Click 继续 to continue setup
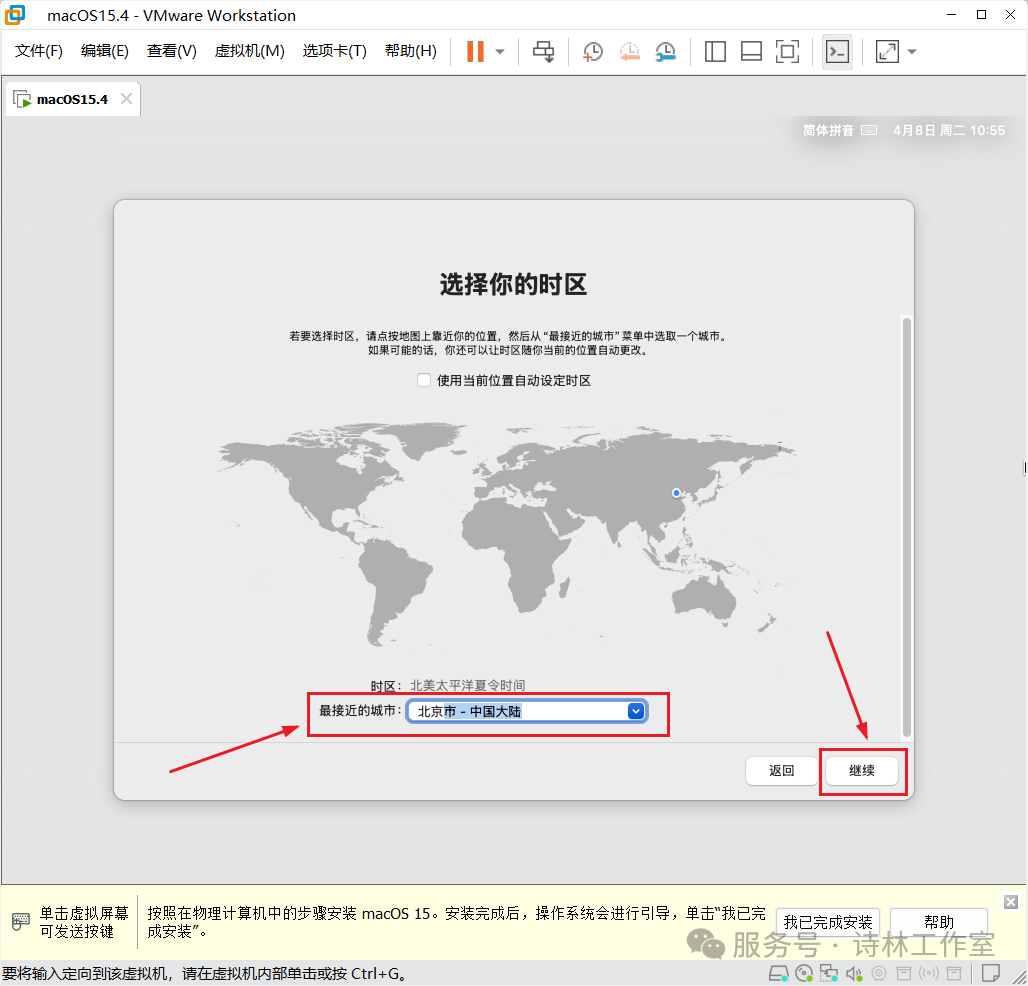 coord(861,770)
